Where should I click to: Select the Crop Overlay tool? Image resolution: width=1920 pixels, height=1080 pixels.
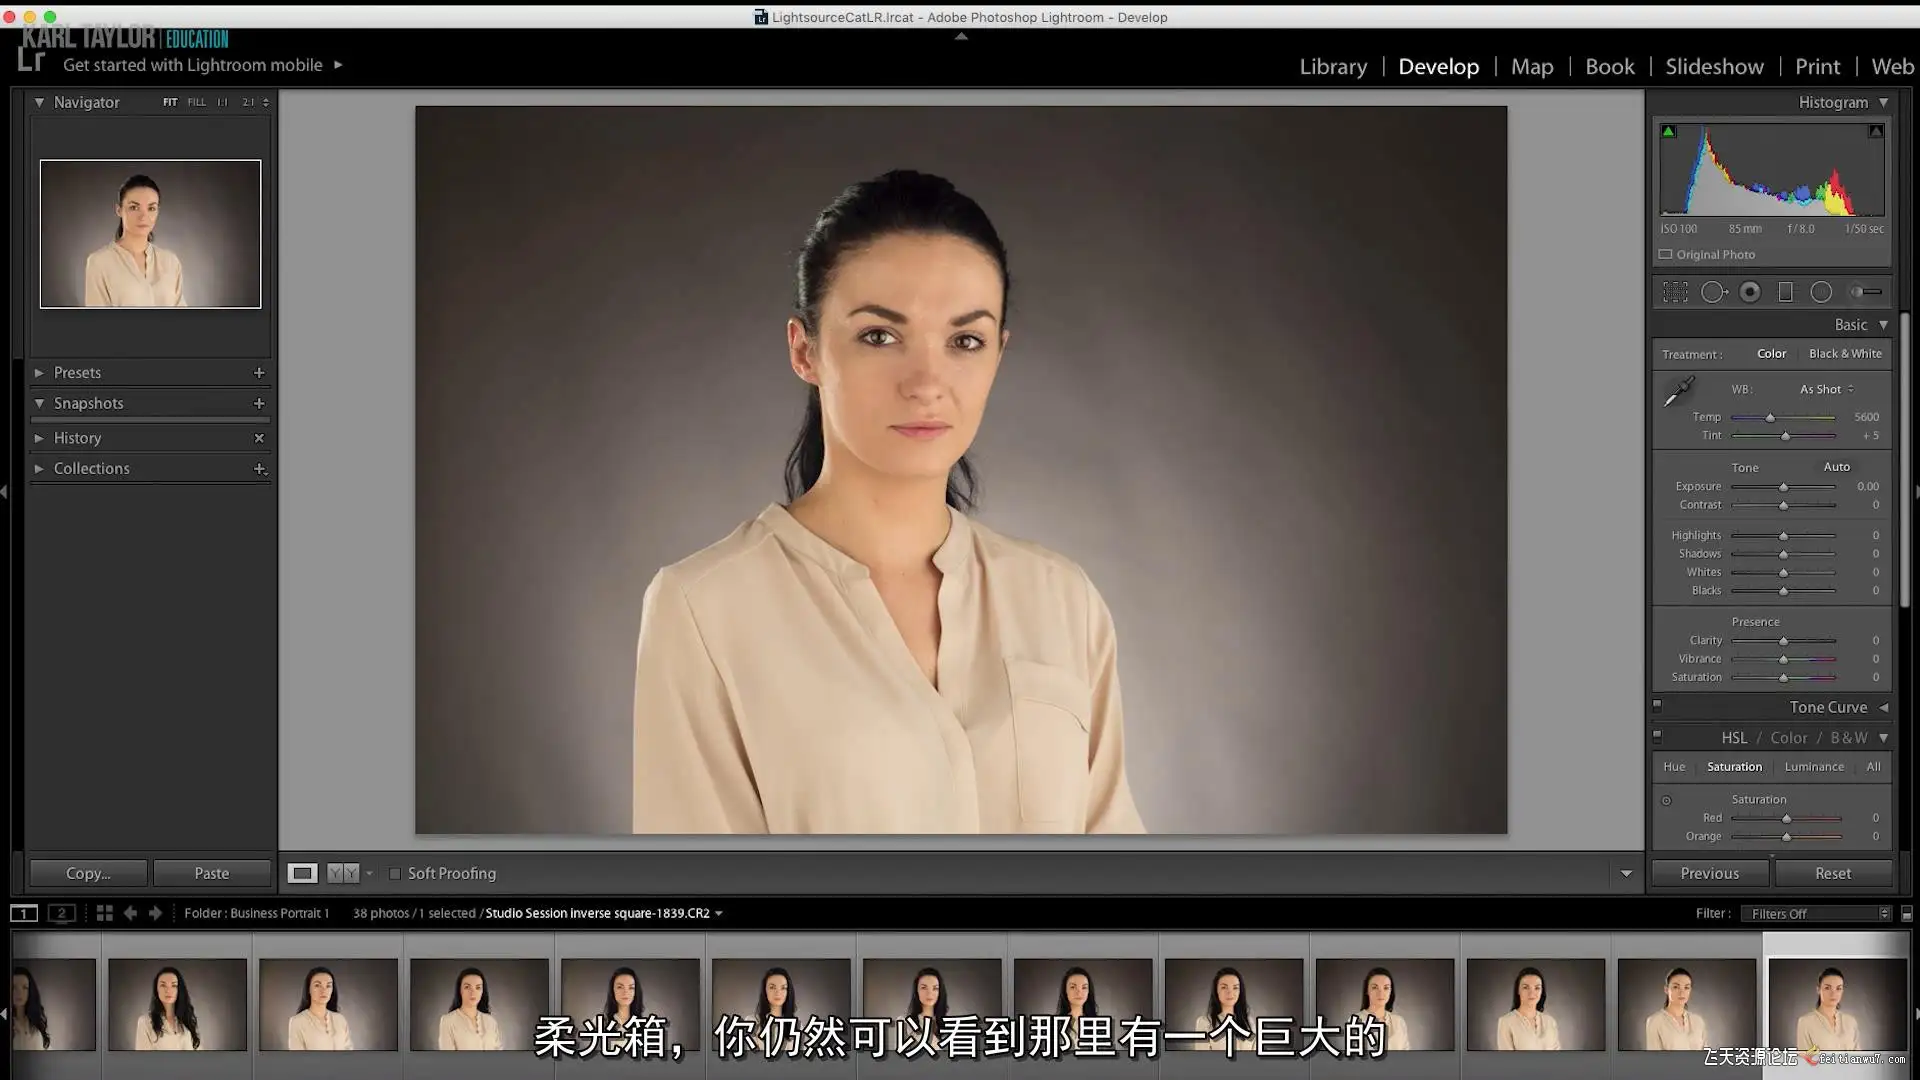tap(1675, 292)
